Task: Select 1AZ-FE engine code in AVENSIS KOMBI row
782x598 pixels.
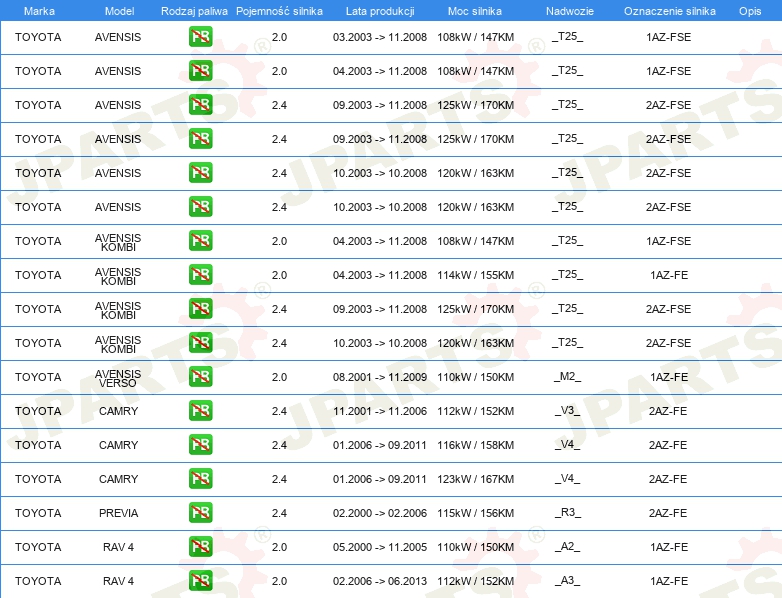Action: (x=669, y=275)
